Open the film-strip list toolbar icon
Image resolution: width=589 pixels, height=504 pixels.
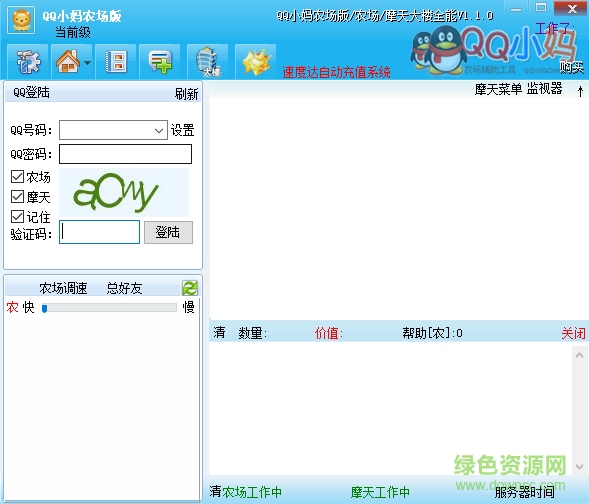tap(116, 62)
